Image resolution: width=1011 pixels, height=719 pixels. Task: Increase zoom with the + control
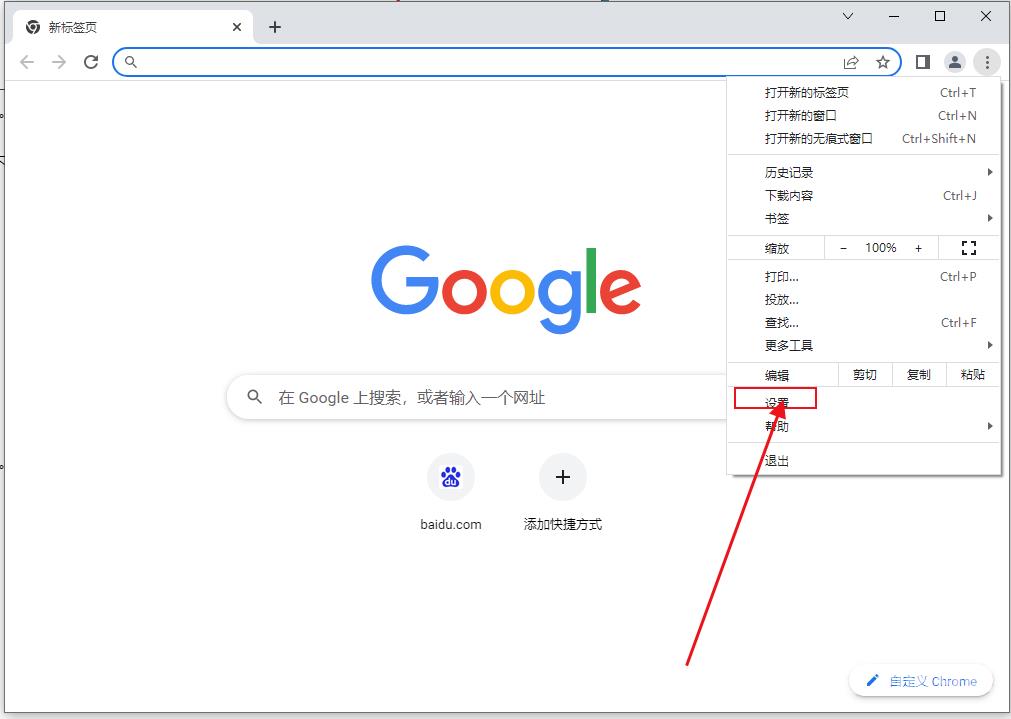(x=919, y=247)
